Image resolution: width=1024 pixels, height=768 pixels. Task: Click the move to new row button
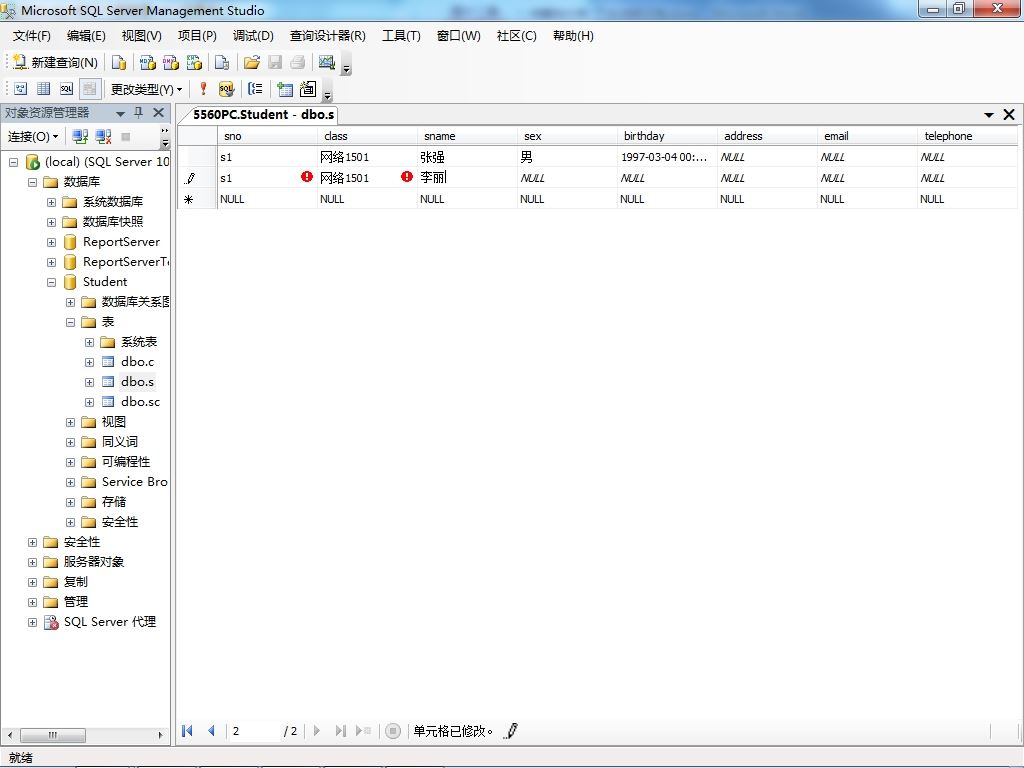pyautogui.click(x=363, y=731)
